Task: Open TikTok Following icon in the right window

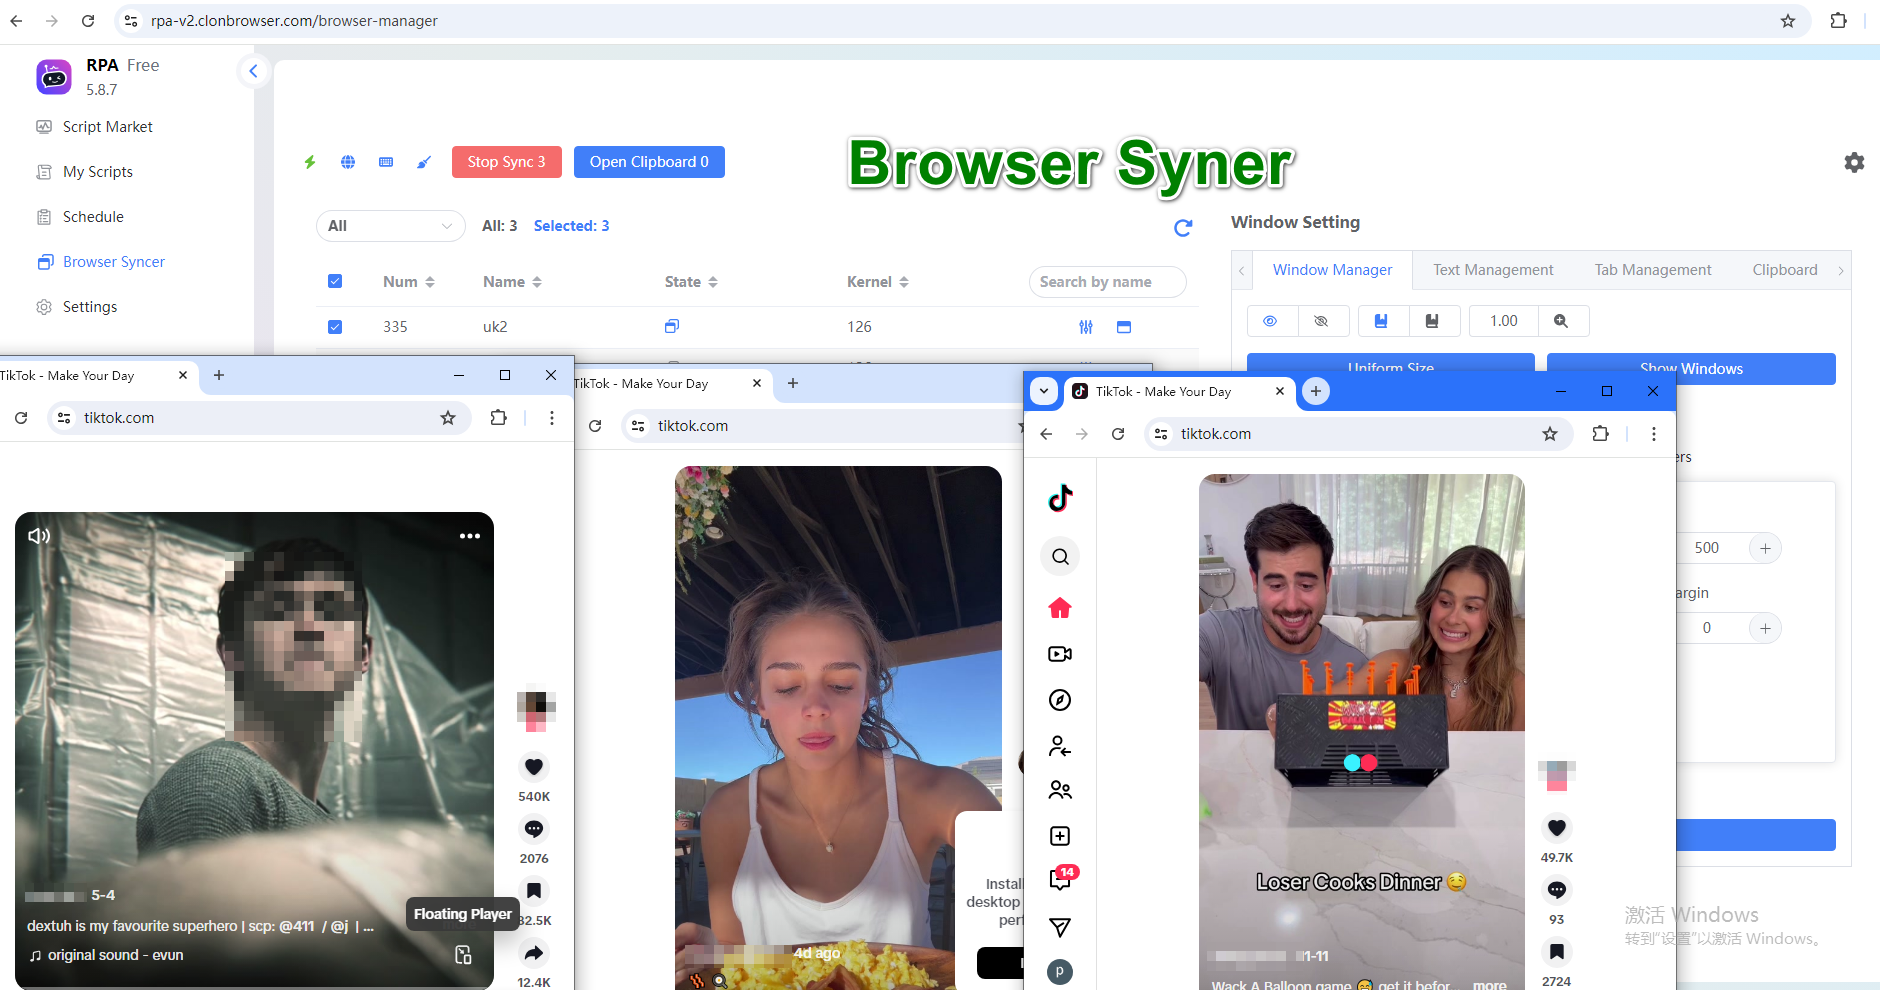Action: pyautogui.click(x=1060, y=746)
